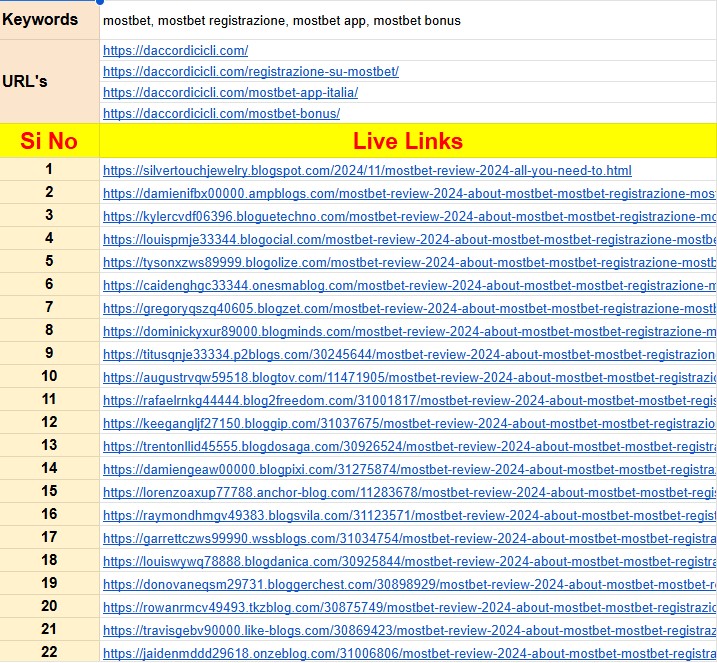Select the cell with serial number 9
Viewport: 717px width, 663px height.
click(x=49, y=353)
